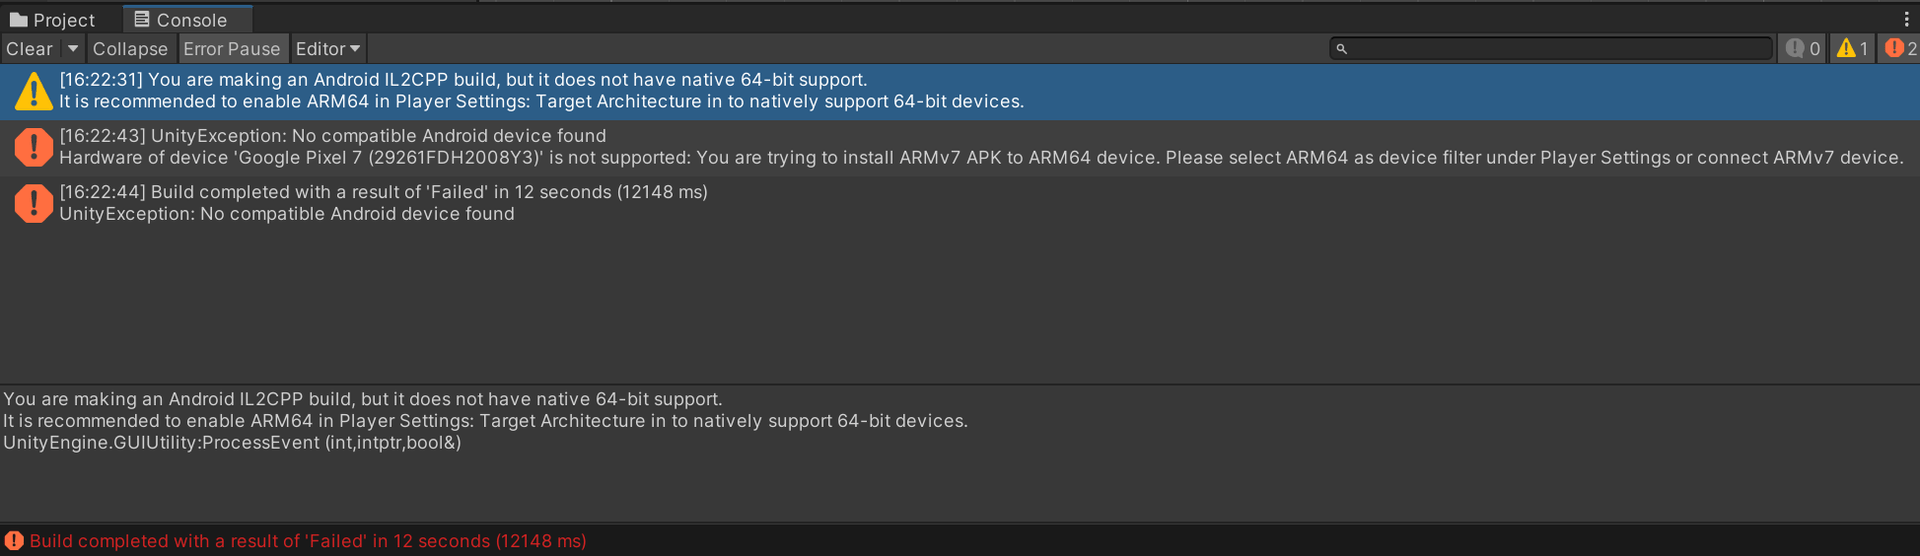Select the Console tab
Viewport: 1920px width, 556px height.
[191, 20]
